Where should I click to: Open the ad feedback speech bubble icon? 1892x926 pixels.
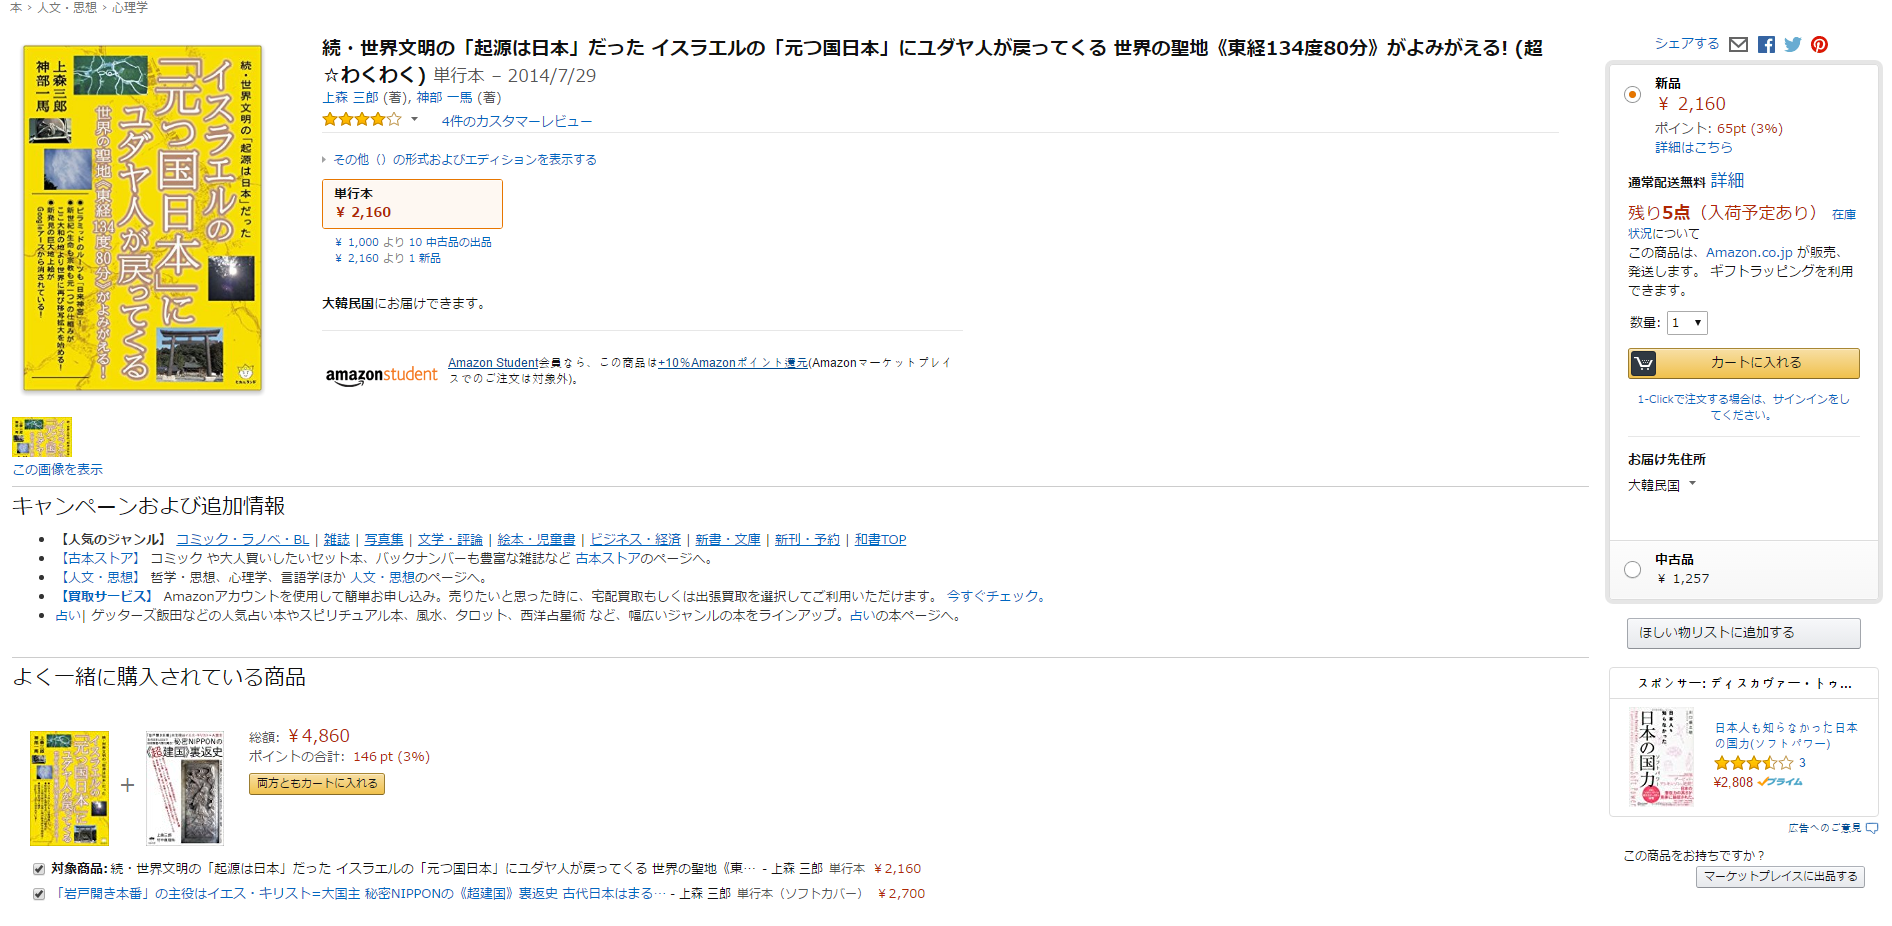click(x=1872, y=828)
